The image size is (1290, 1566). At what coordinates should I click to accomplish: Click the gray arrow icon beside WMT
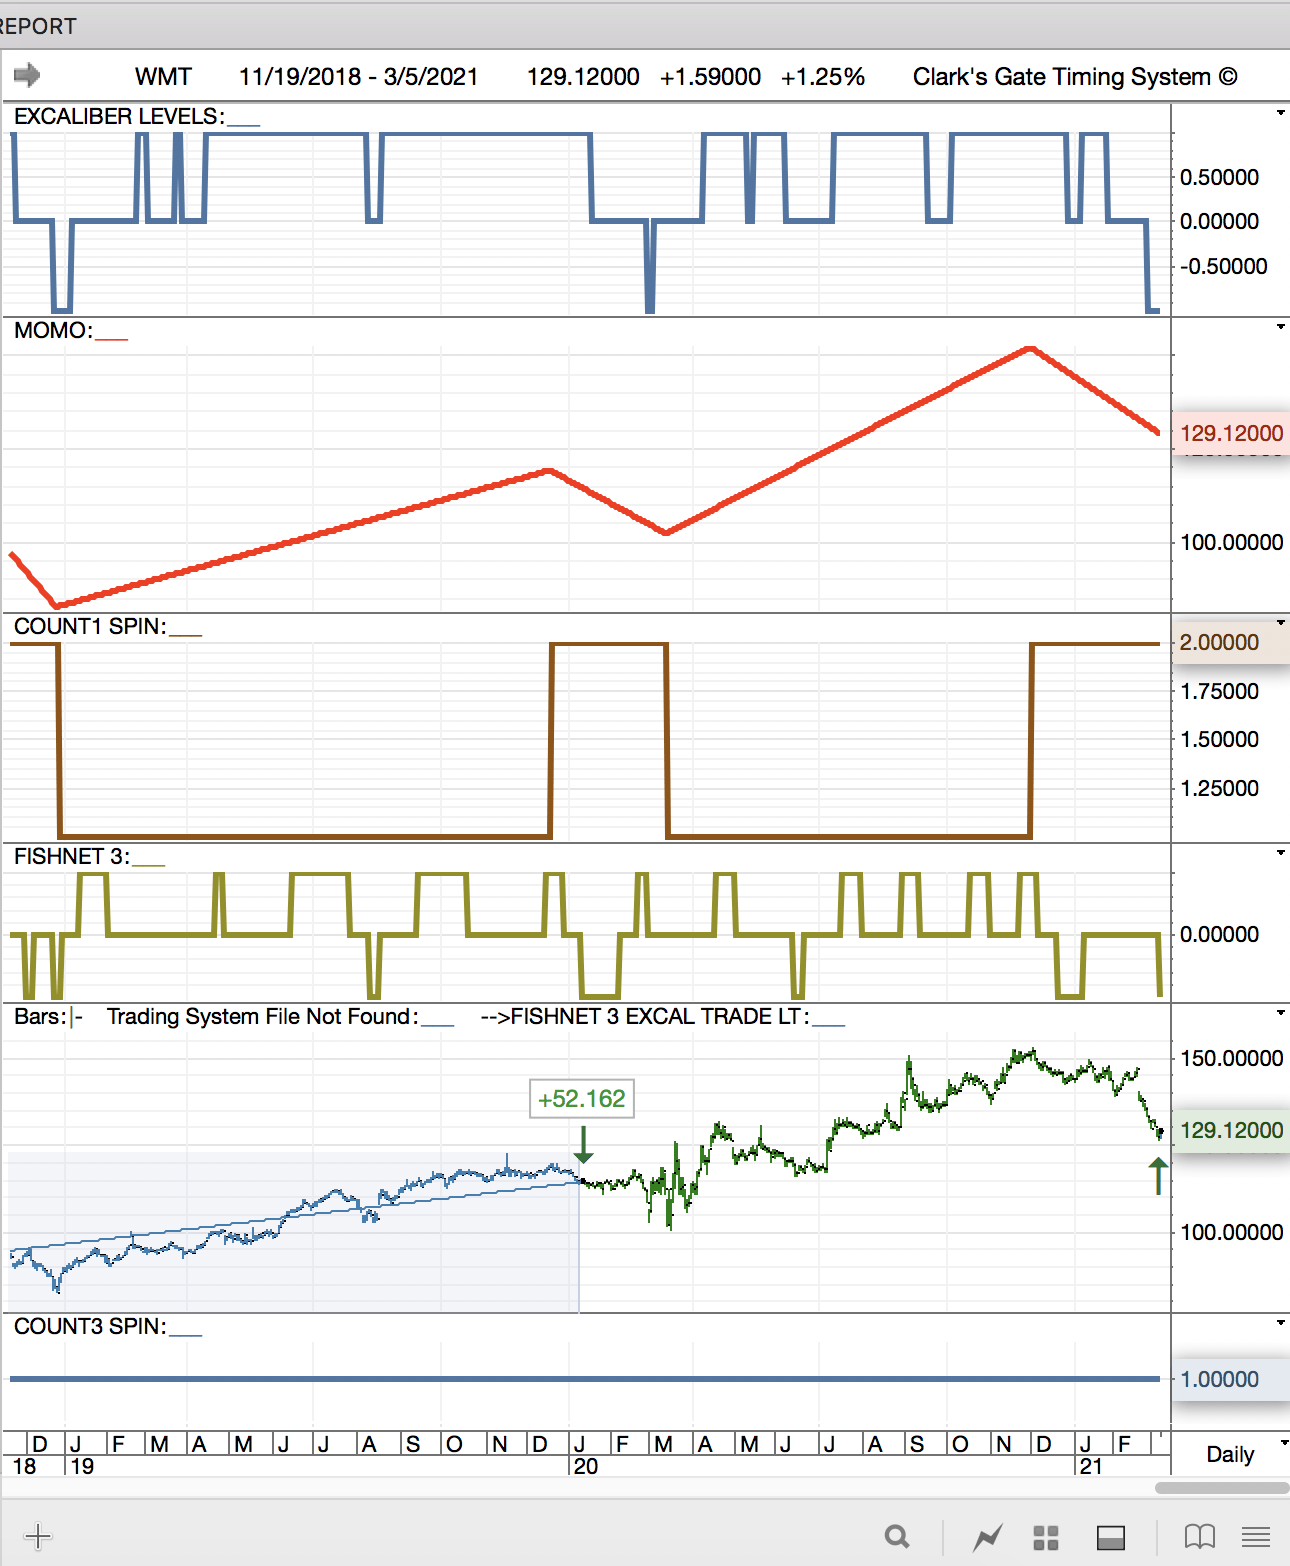click(x=27, y=75)
